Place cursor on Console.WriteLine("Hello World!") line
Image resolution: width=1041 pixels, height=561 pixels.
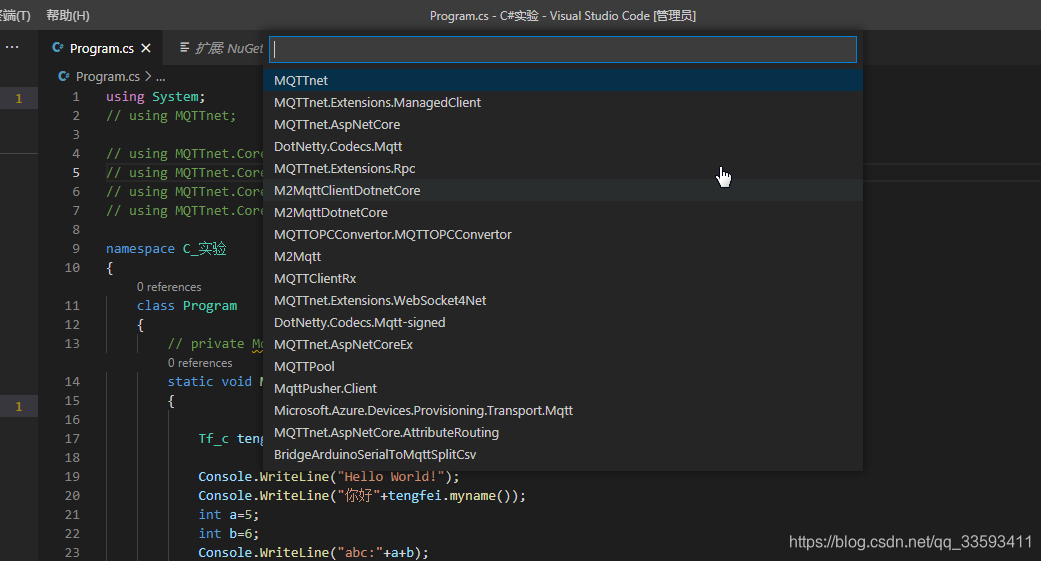[329, 477]
